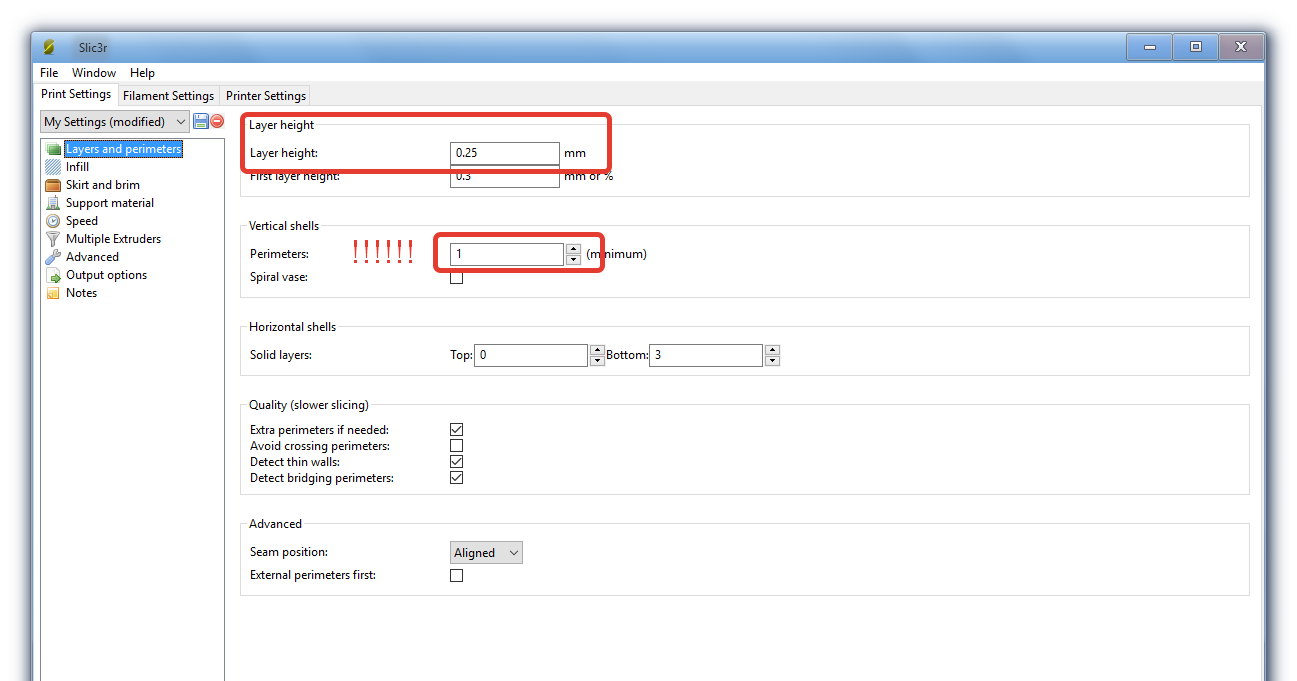Viewport: 1297px width, 681px height.
Task: Select Output options in the tree
Action: click(106, 275)
